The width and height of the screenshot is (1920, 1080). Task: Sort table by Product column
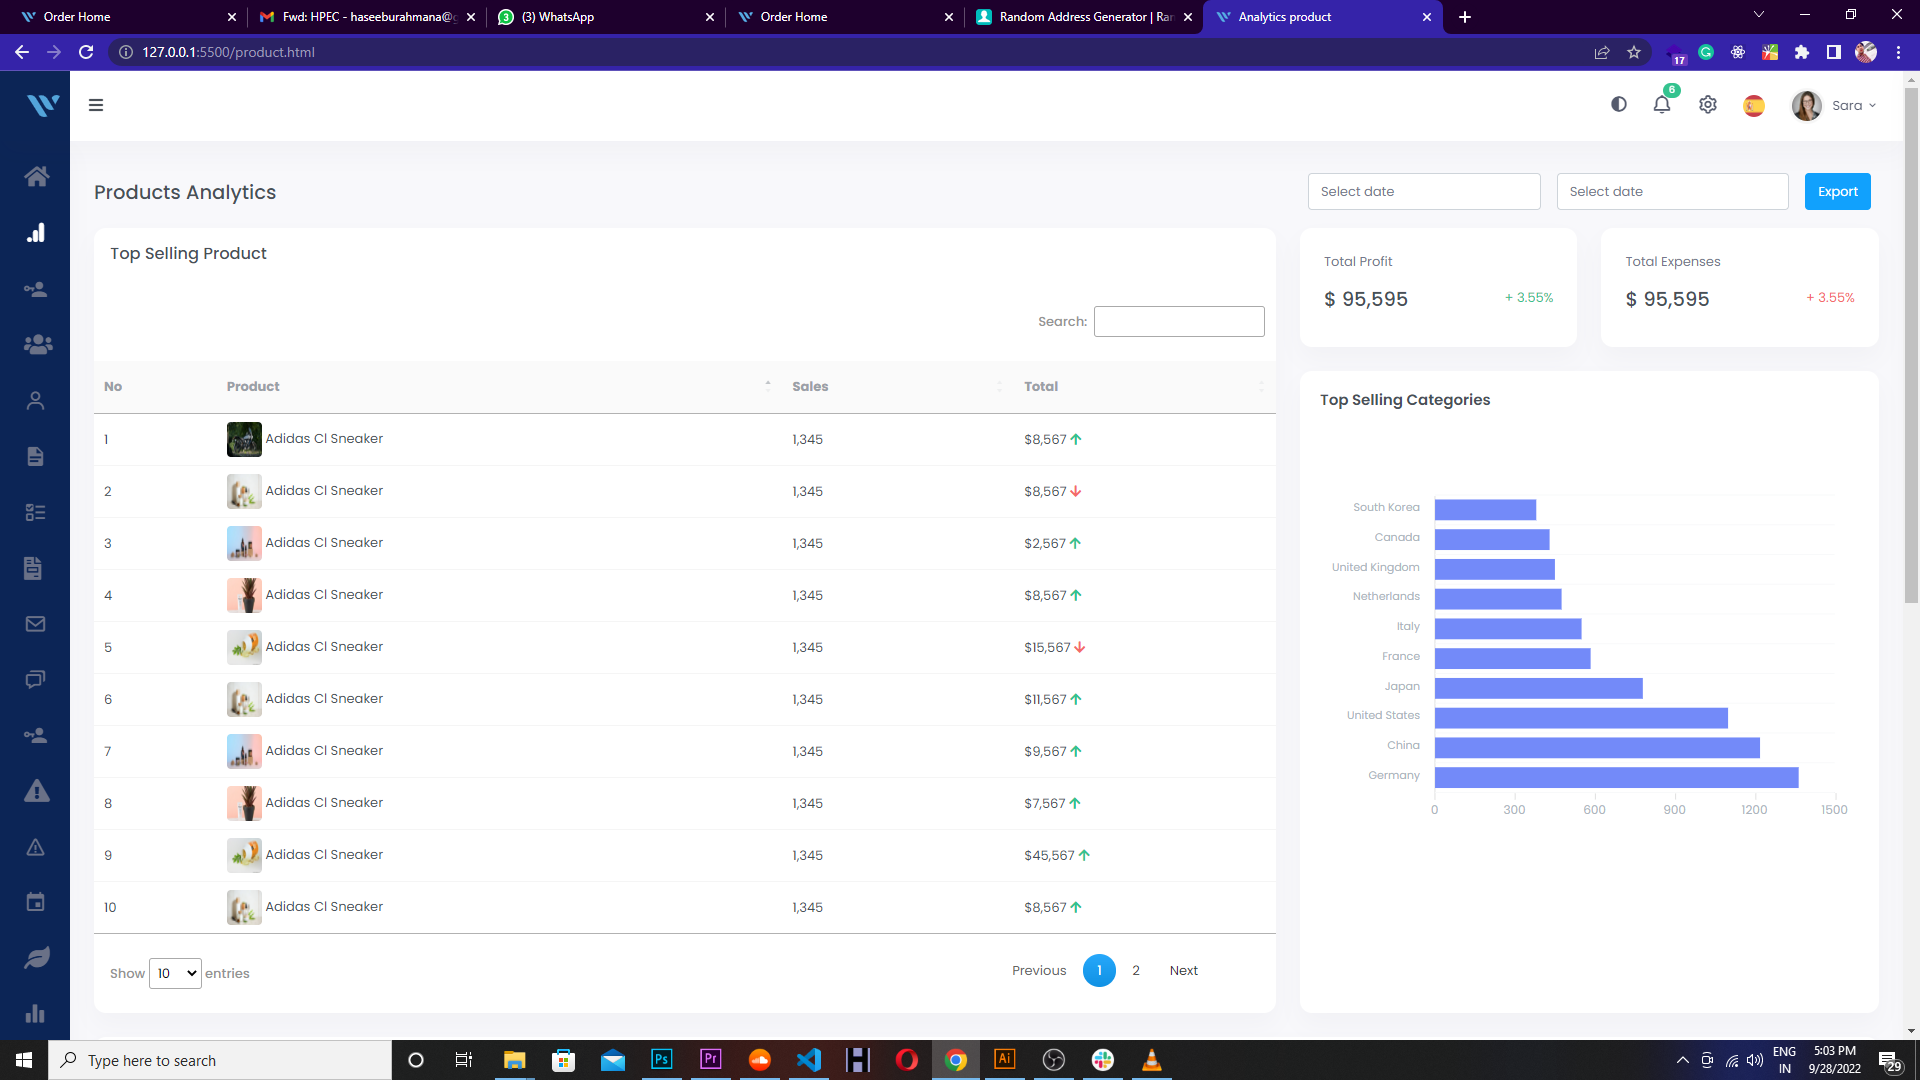[x=253, y=387]
